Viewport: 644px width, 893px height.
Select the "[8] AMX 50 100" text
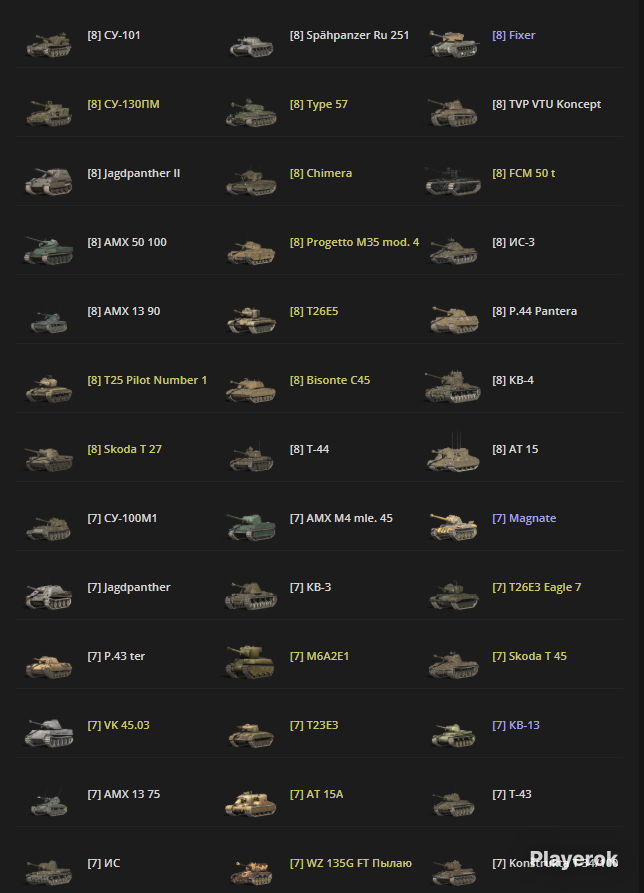pyautogui.click(x=127, y=242)
